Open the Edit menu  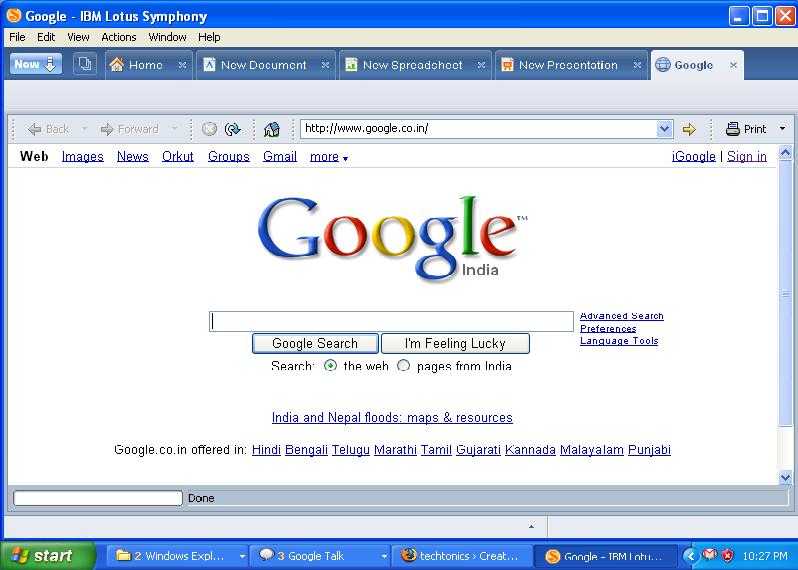(46, 37)
